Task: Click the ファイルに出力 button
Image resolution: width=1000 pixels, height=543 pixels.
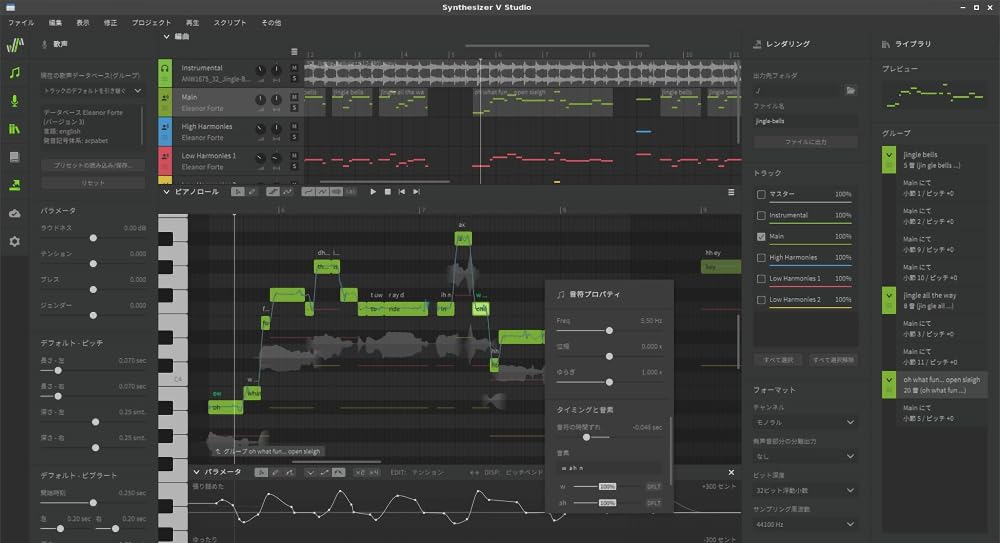Action: pos(805,142)
